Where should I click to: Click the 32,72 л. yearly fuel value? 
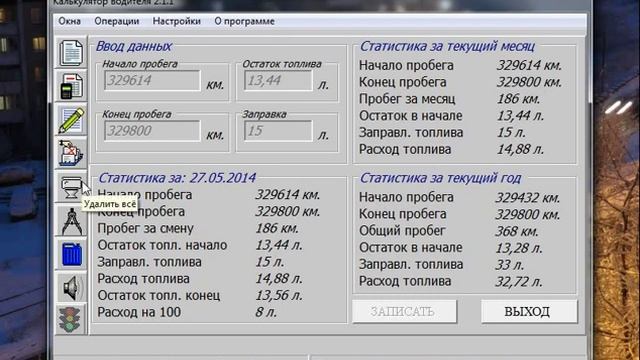(519, 282)
